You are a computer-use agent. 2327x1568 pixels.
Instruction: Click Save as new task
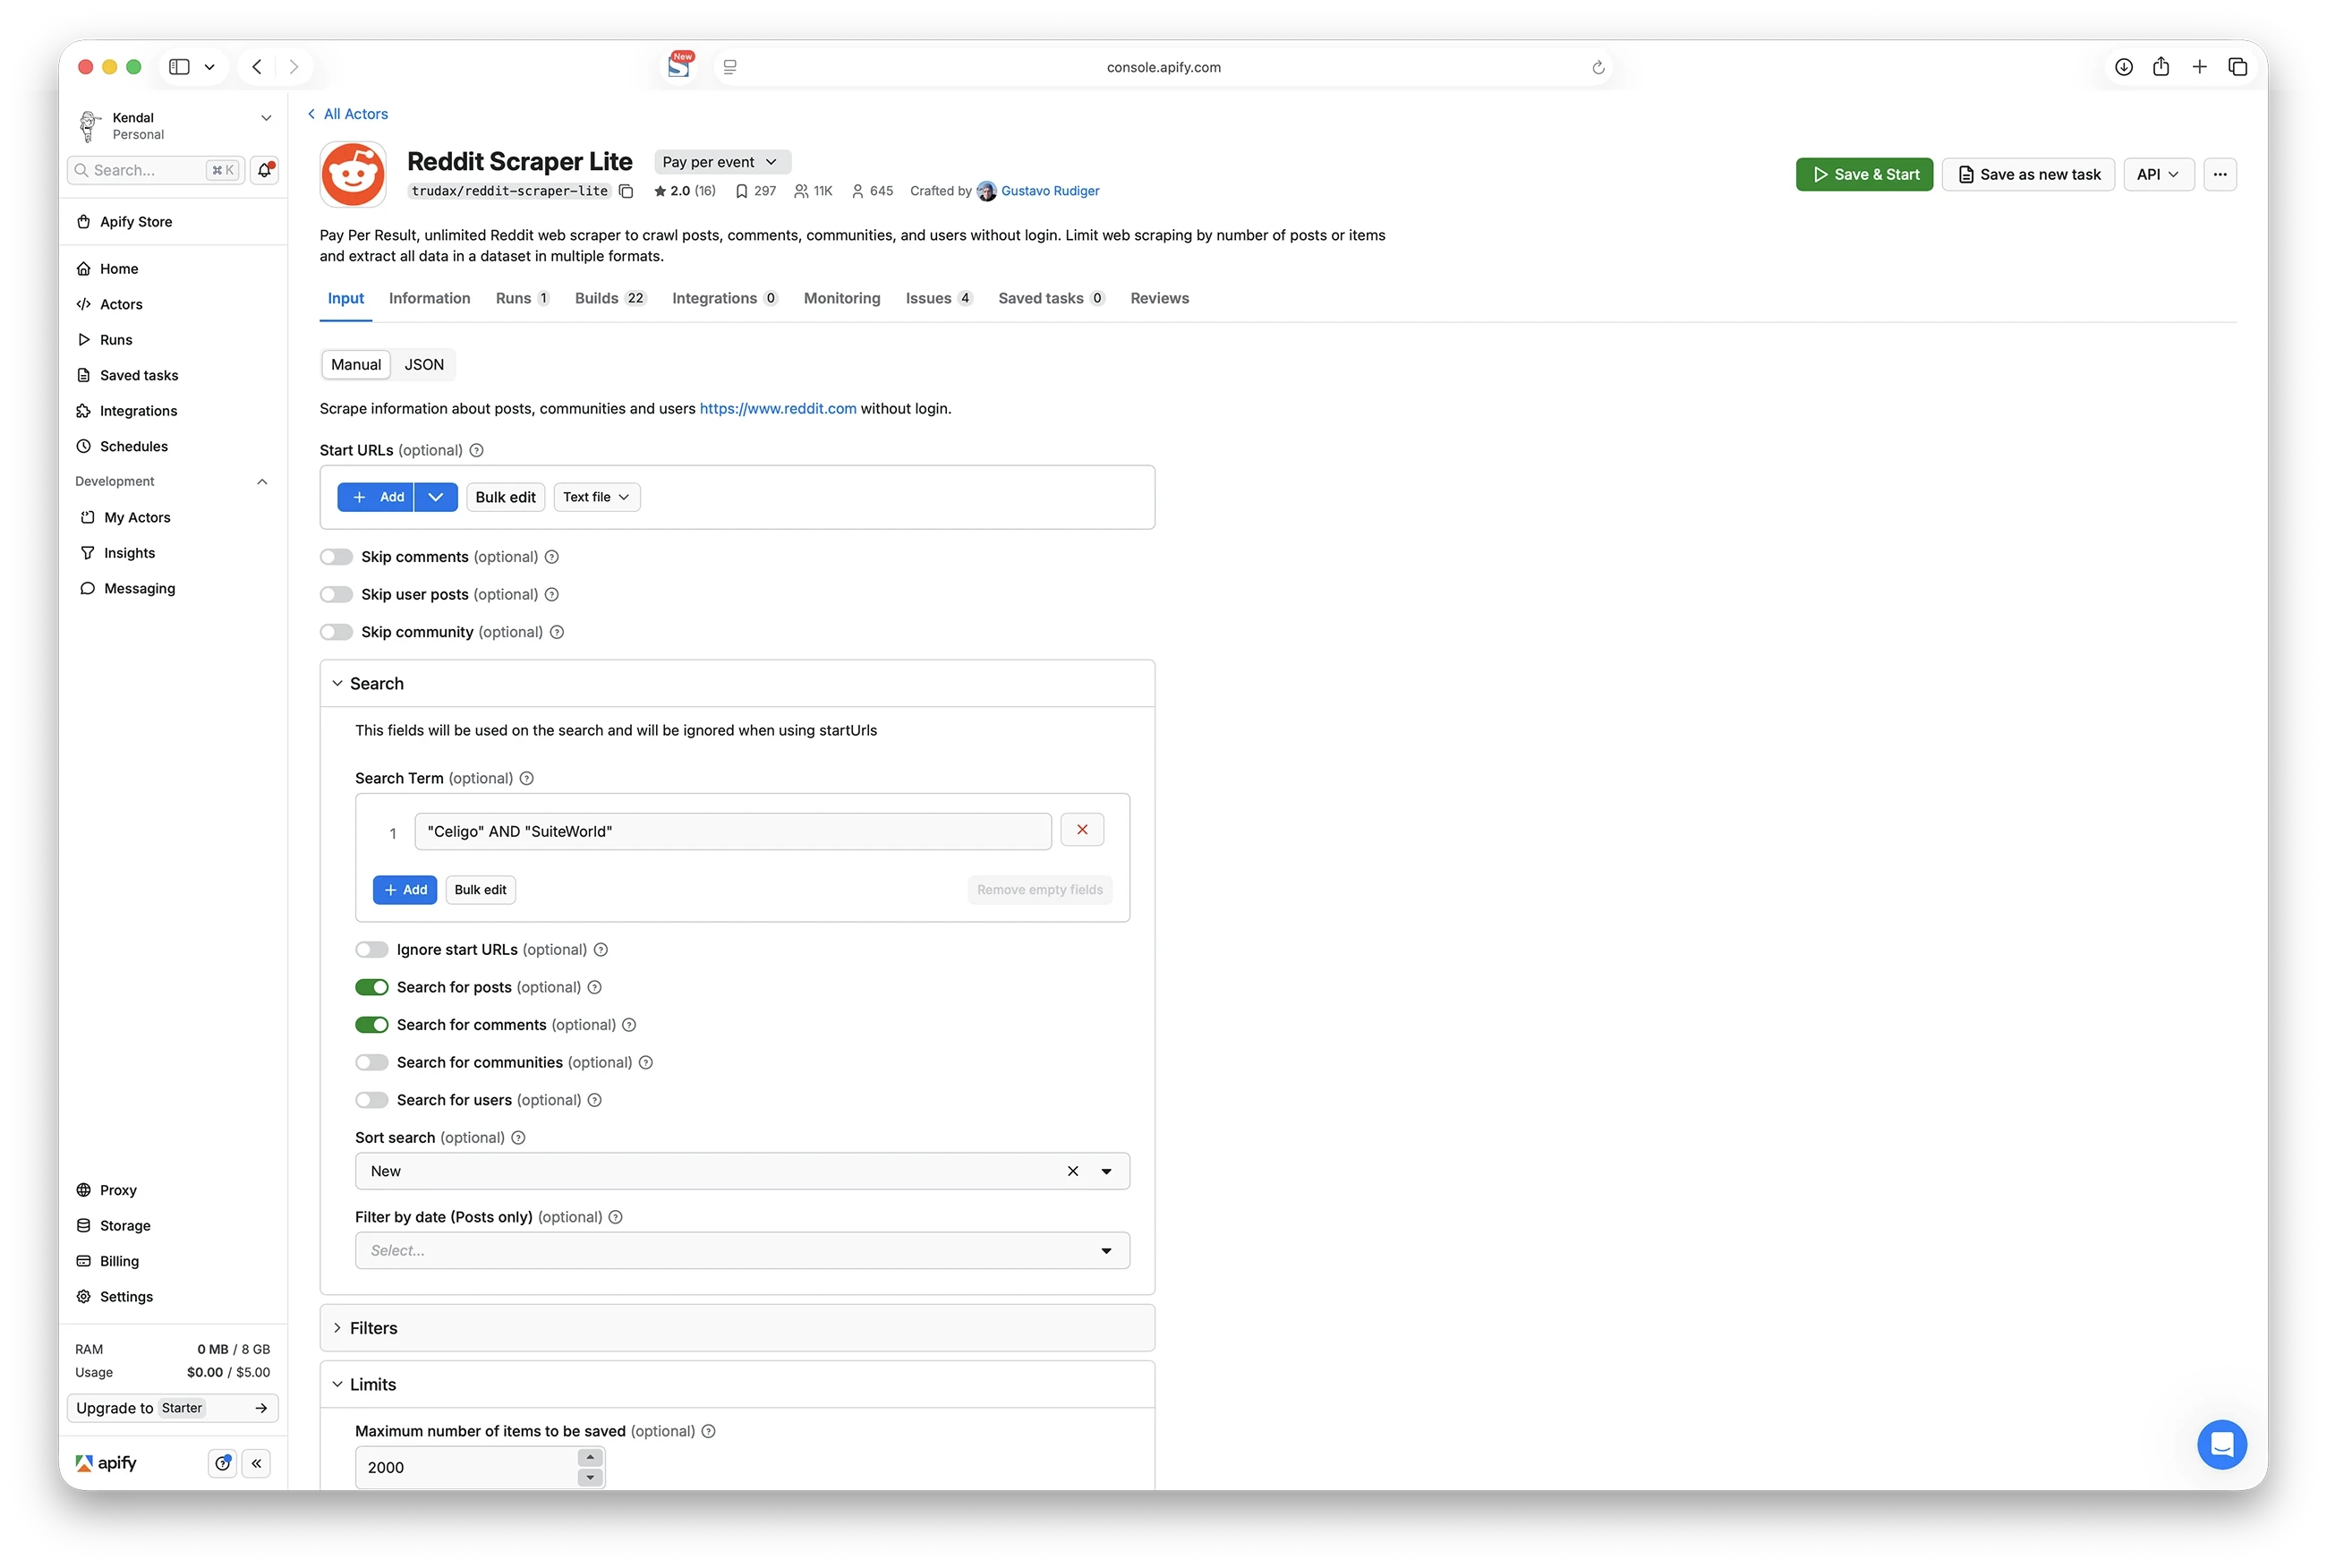(2028, 174)
